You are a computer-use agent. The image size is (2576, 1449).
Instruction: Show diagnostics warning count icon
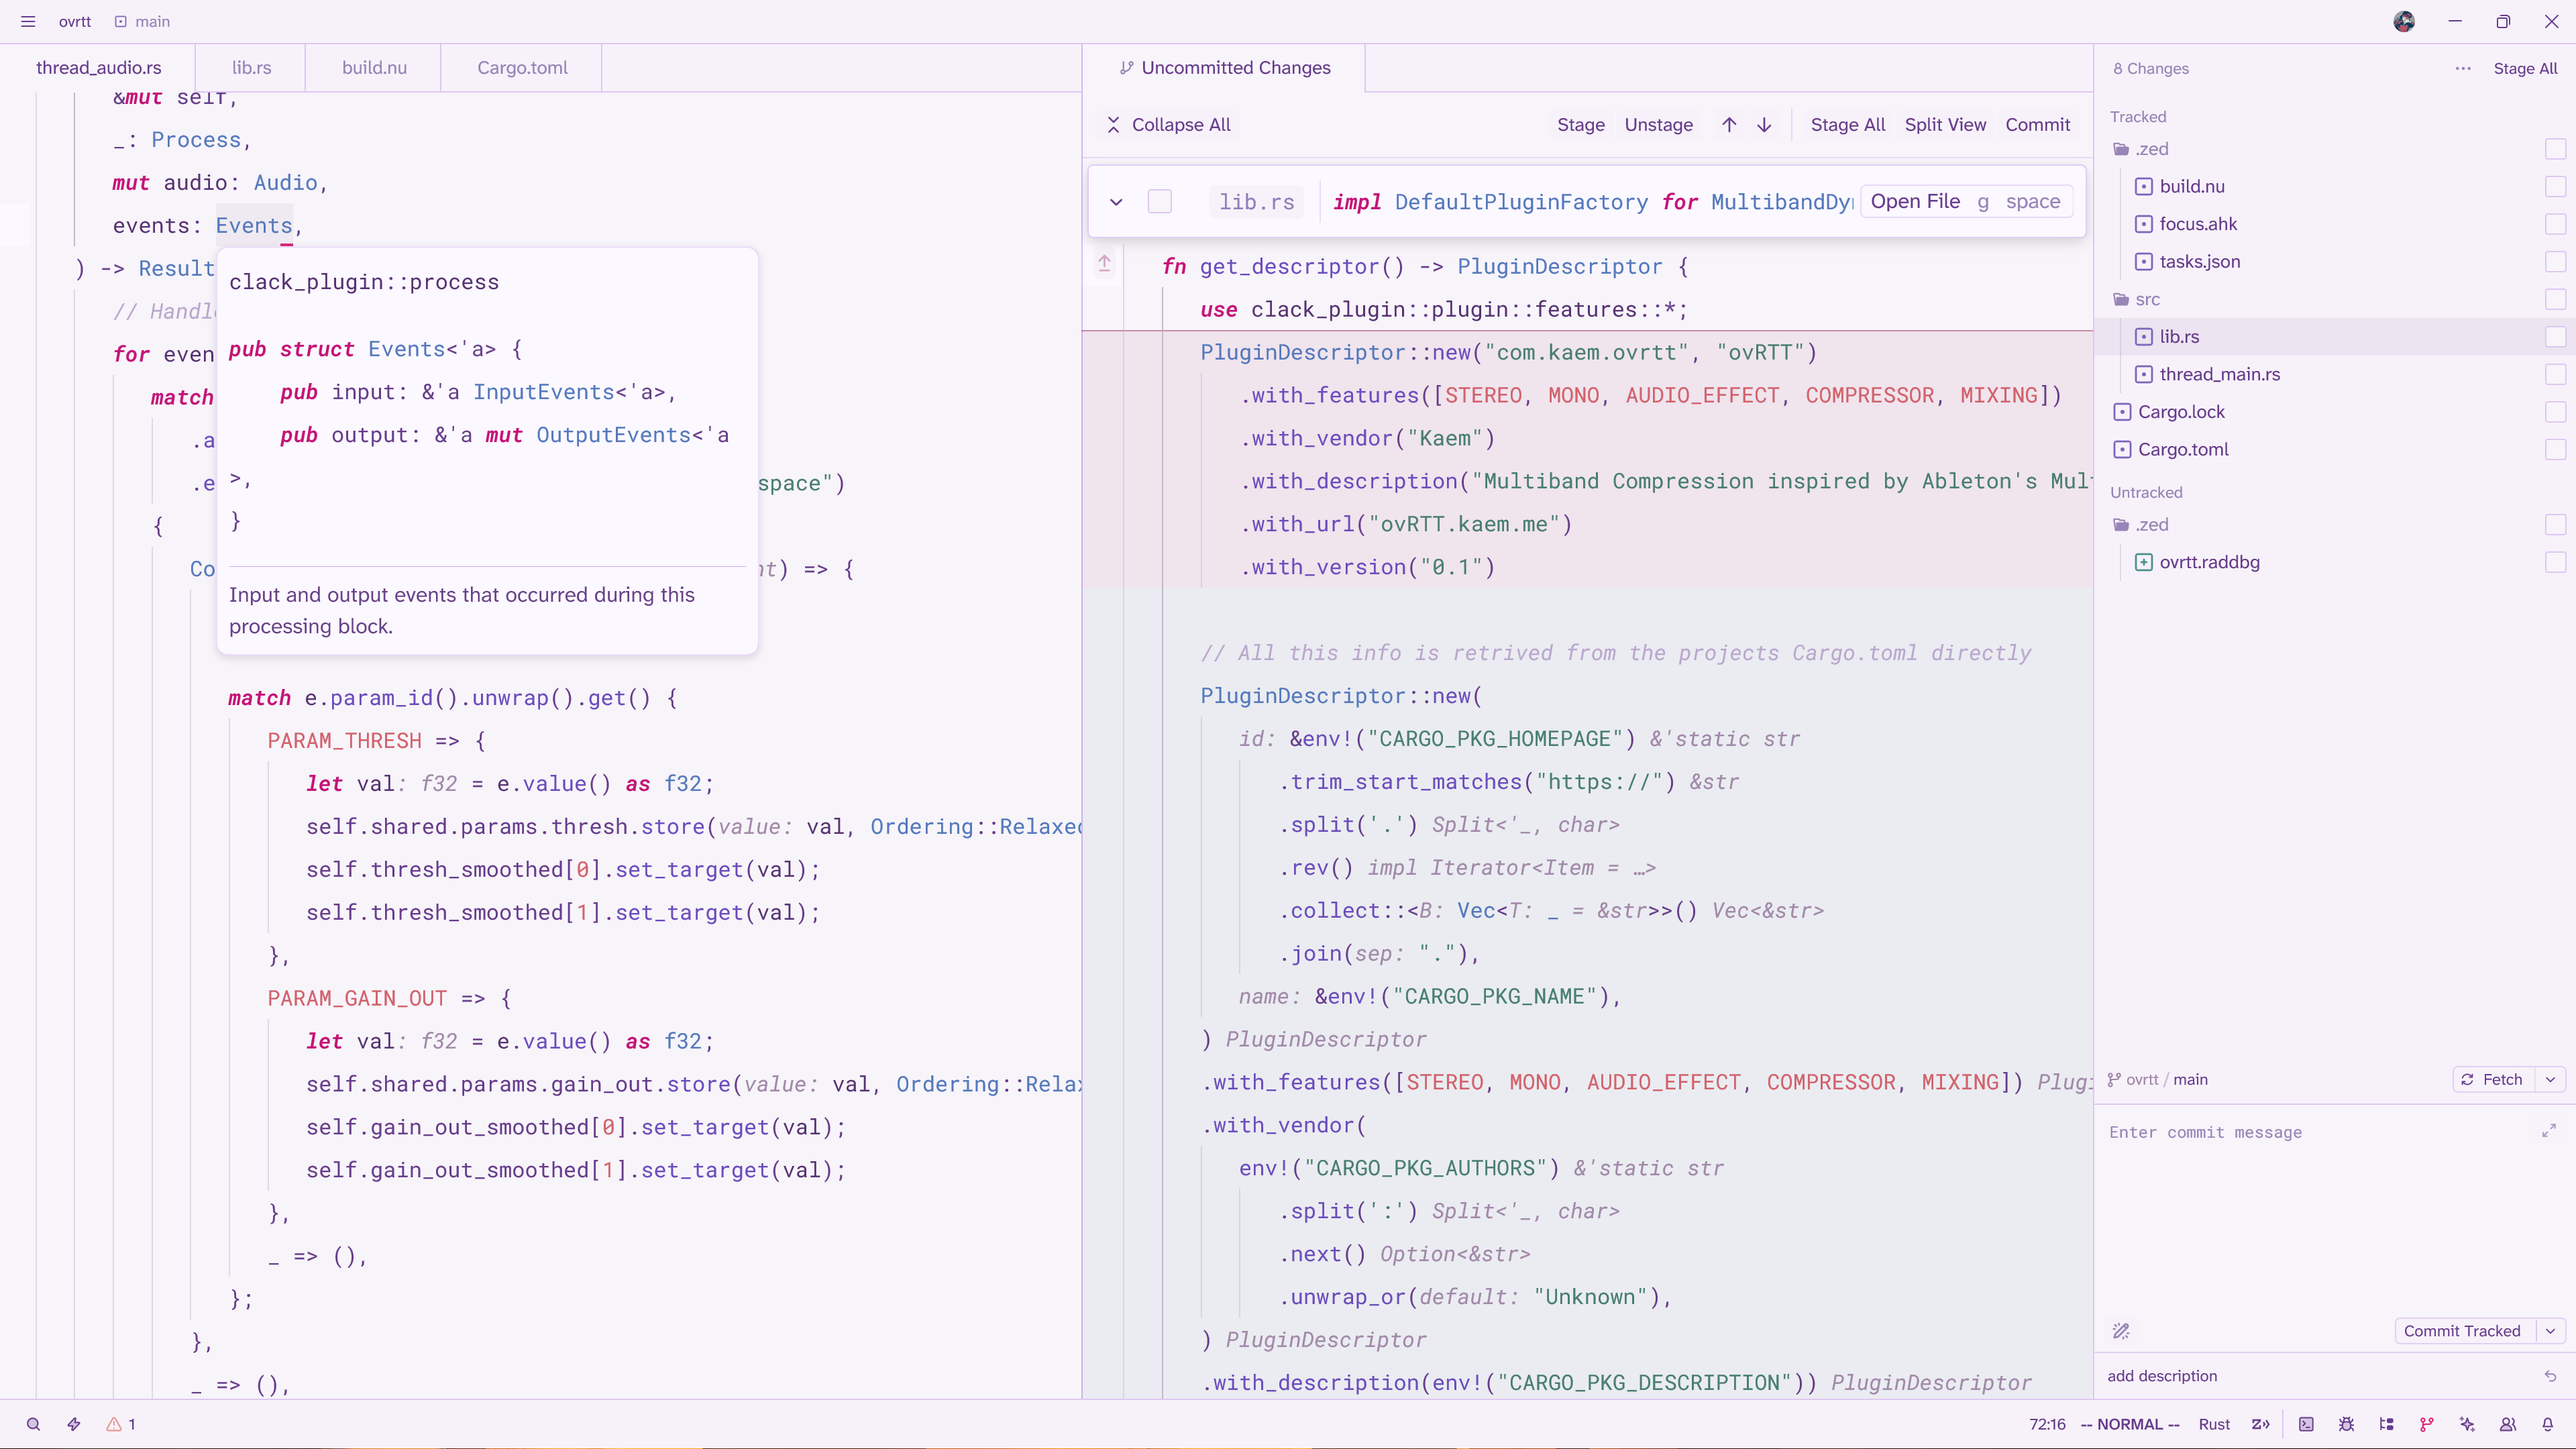click(121, 1424)
